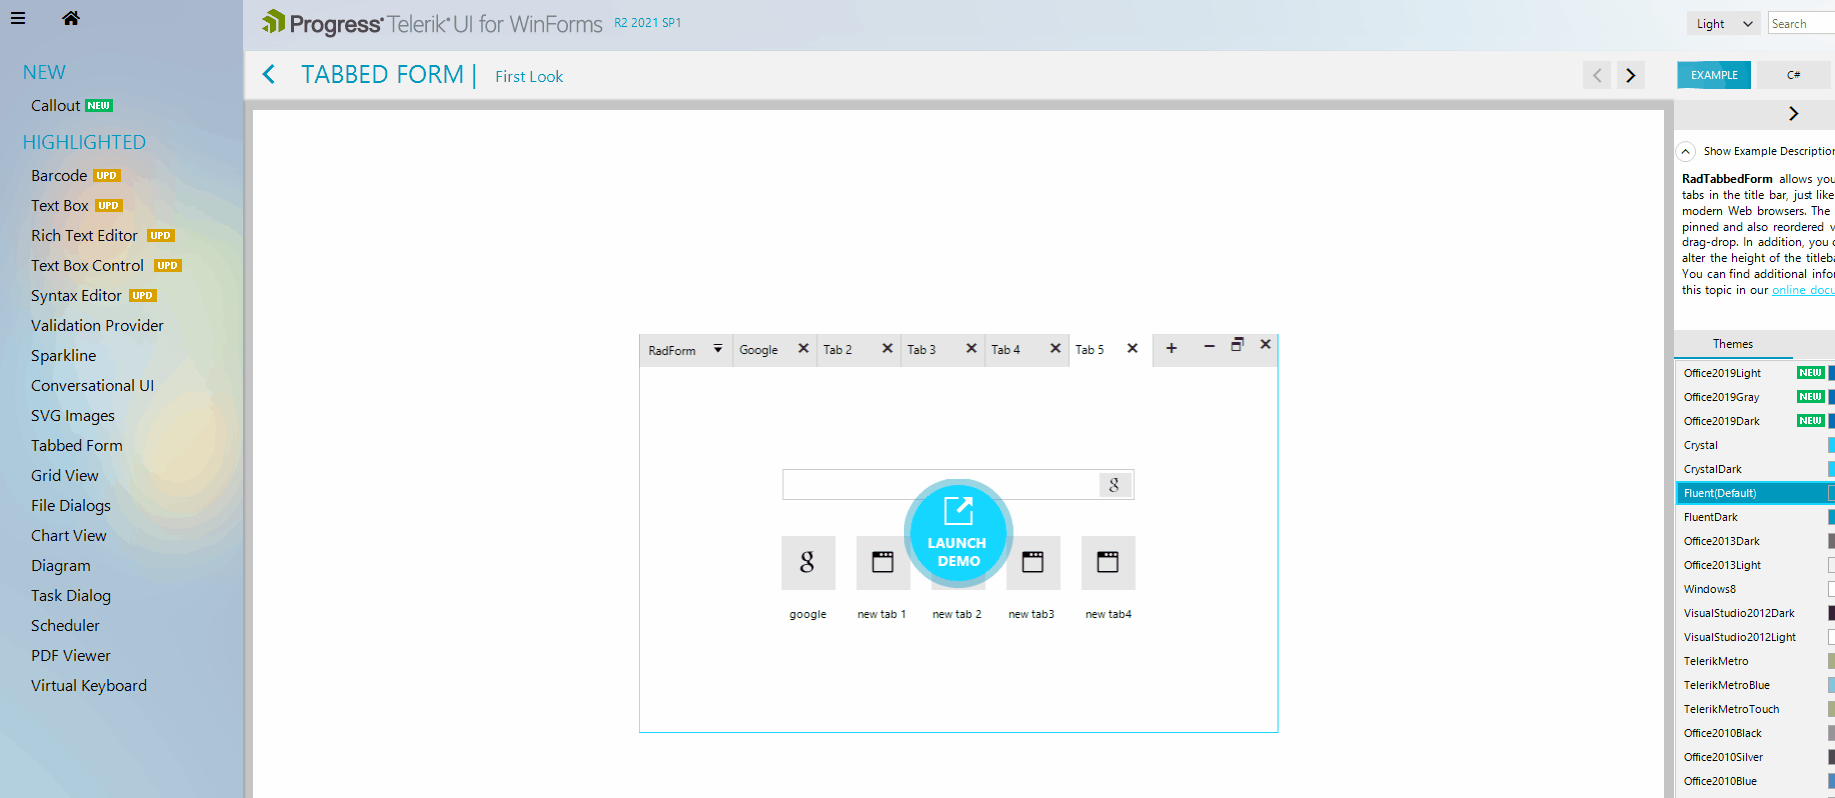Apply the VisualStudio2012Dark theme

tap(1755, 613)
